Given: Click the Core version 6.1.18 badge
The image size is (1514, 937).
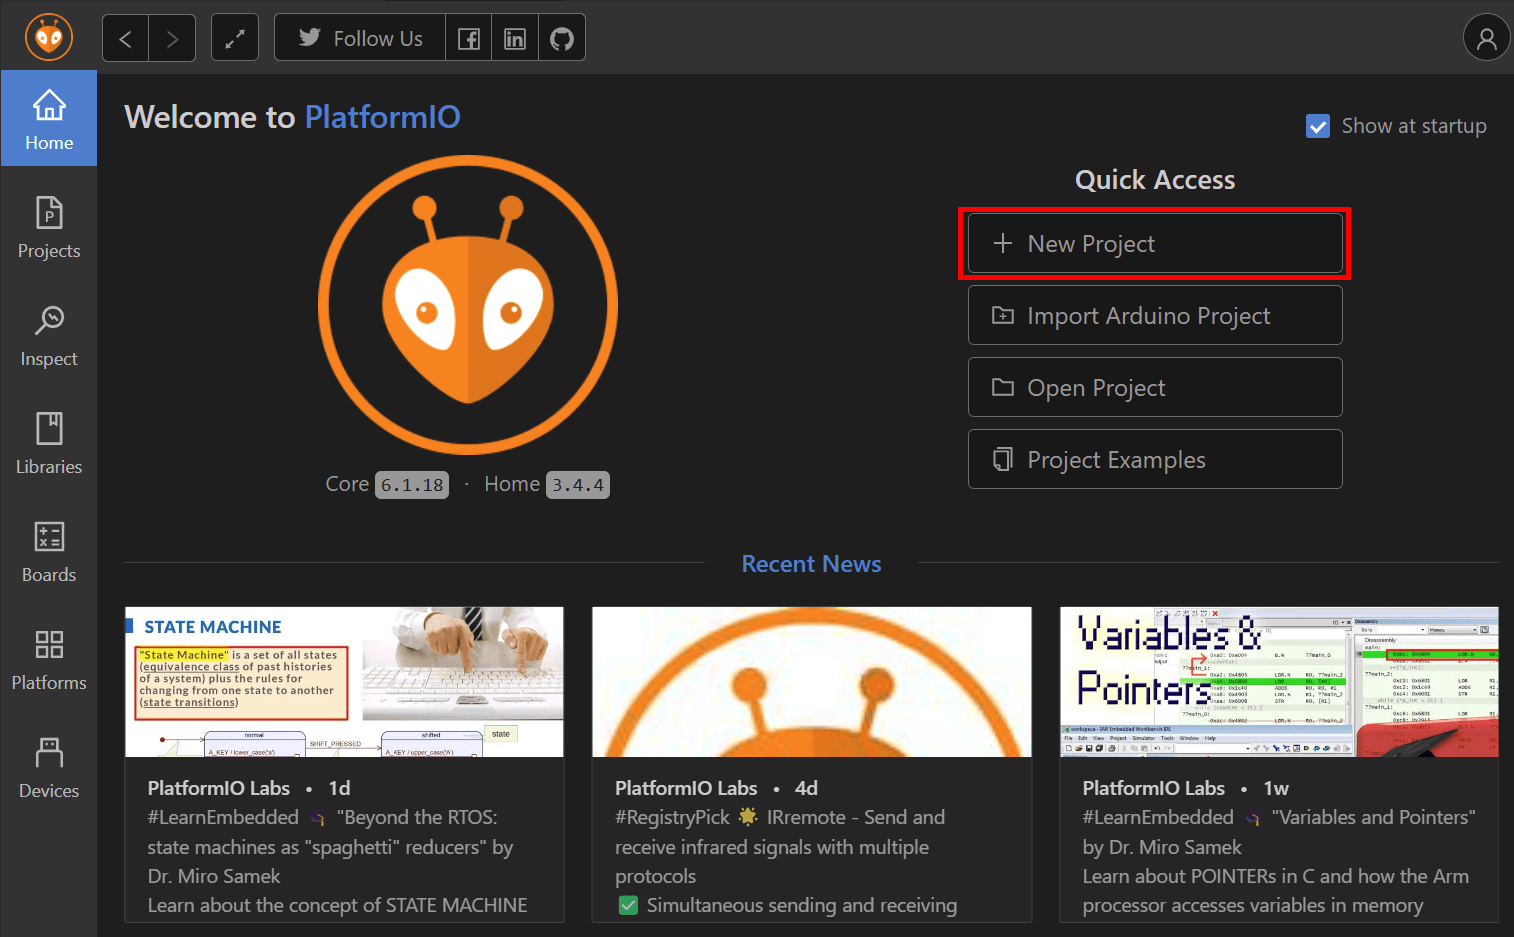Looking at the screenshot, I should coord(412,485).
